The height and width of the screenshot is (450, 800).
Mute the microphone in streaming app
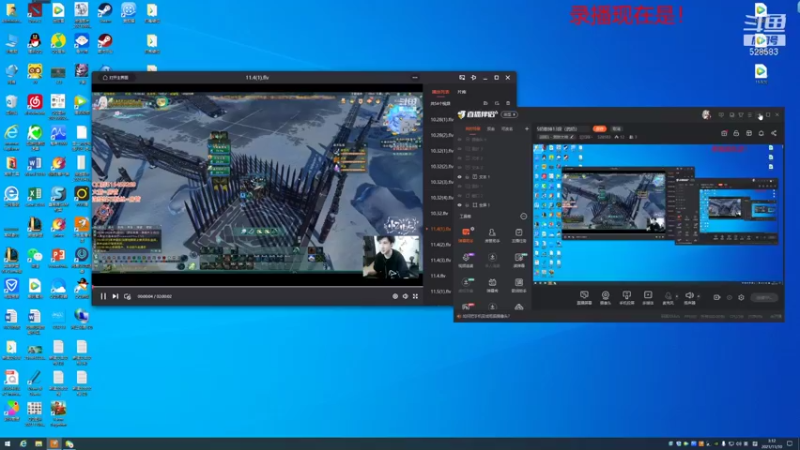click(x=668, y=296)
